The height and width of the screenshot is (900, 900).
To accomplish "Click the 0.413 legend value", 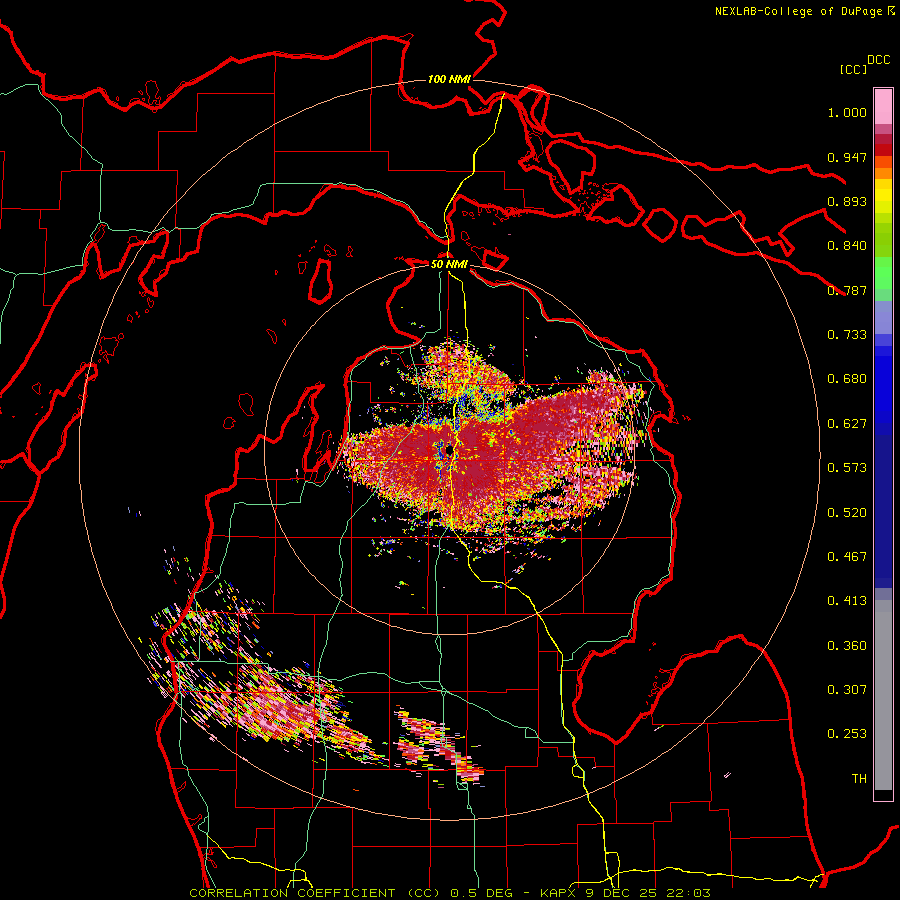I will pos(847,601).
